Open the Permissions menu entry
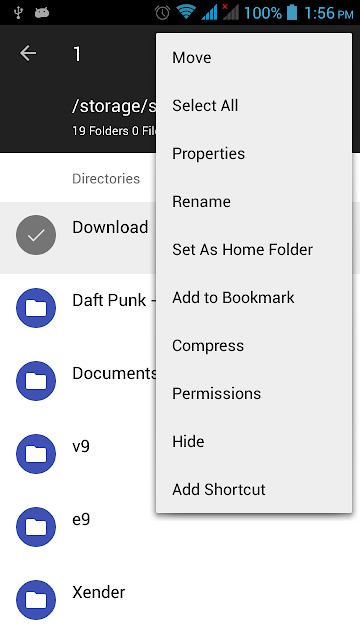The height and width of the screenshot is (640, 360). click(x=253, y=393)
